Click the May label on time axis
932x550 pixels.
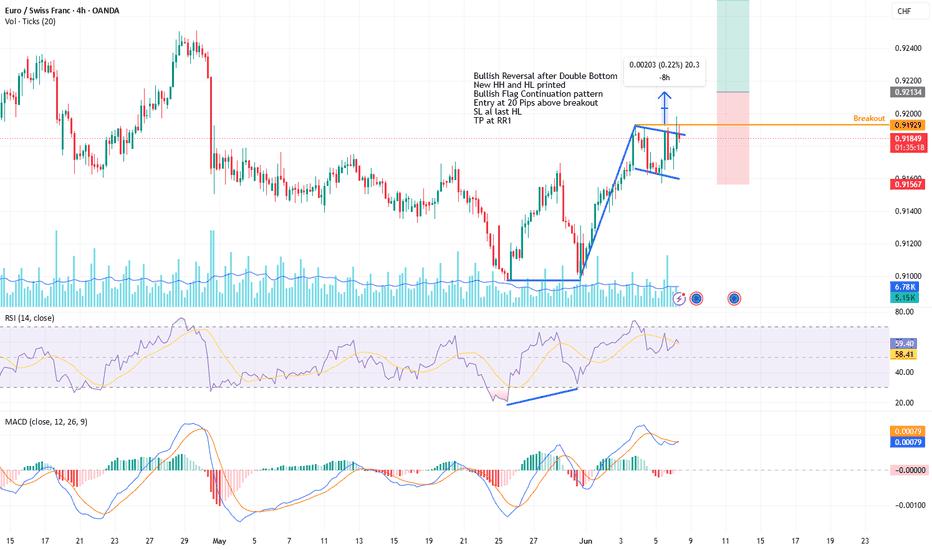(219, 541)
